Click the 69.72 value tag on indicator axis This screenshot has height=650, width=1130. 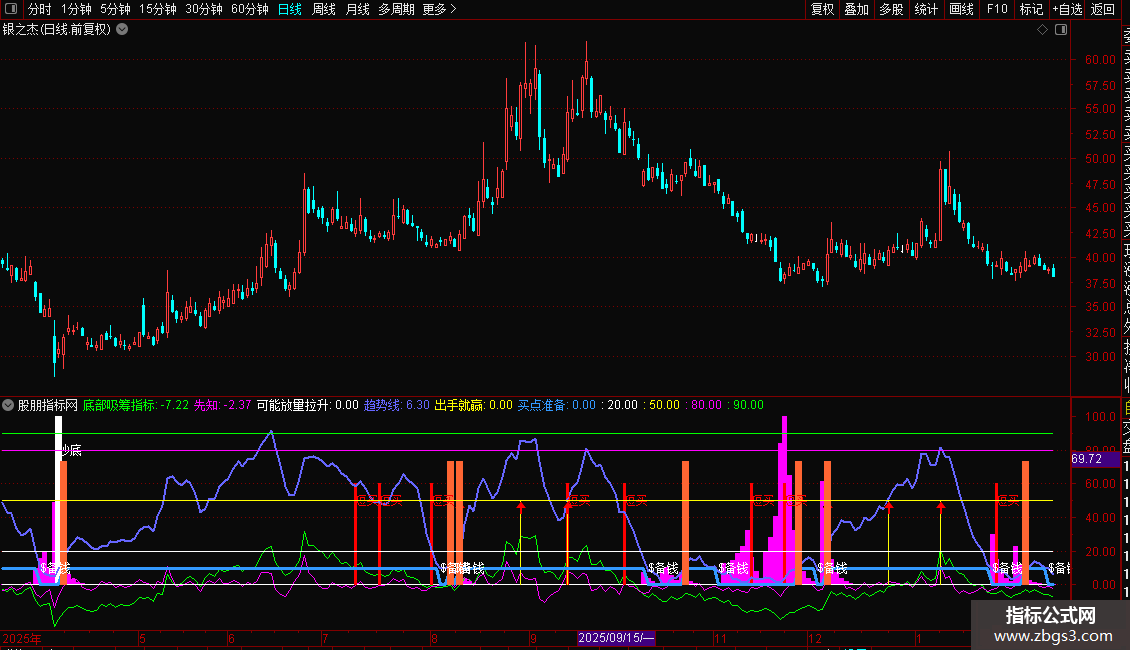1085,459
